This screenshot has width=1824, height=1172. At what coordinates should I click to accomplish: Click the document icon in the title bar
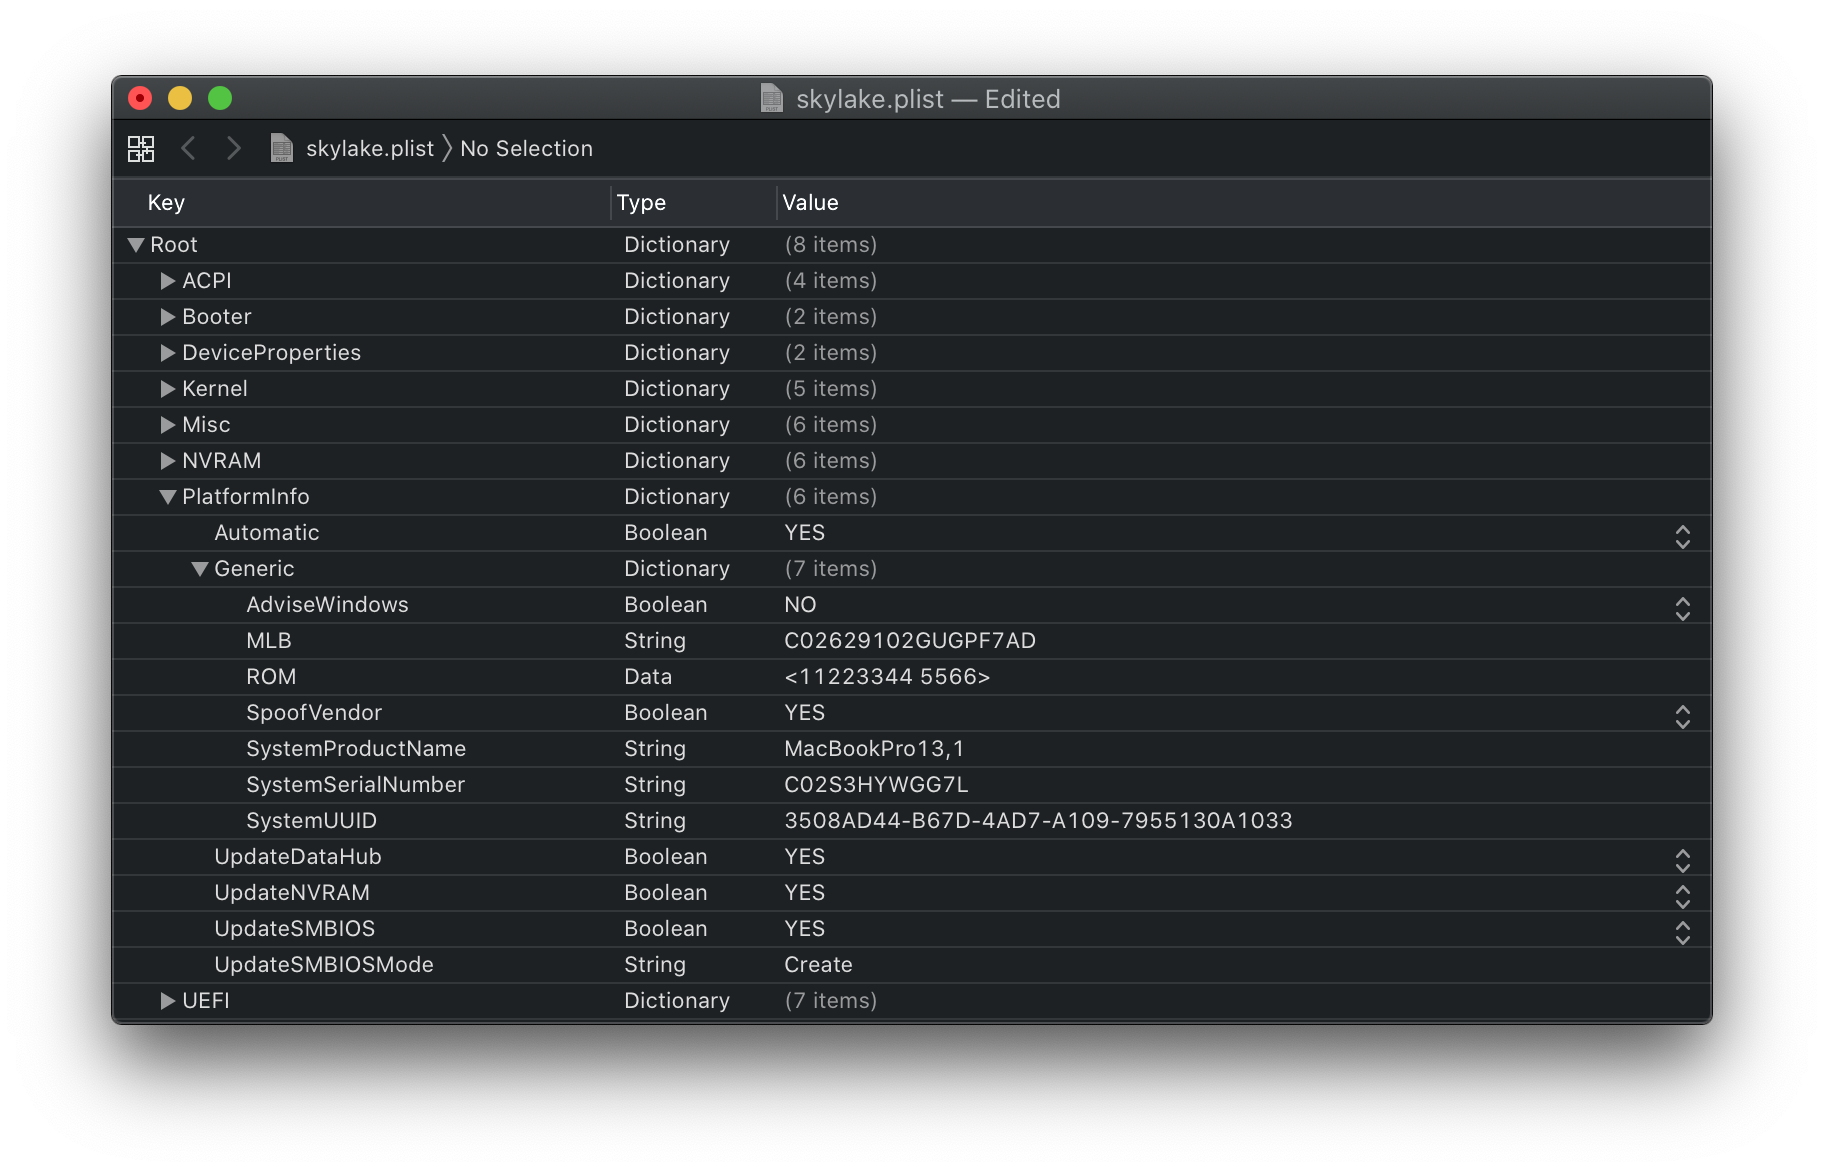point(772,98)
